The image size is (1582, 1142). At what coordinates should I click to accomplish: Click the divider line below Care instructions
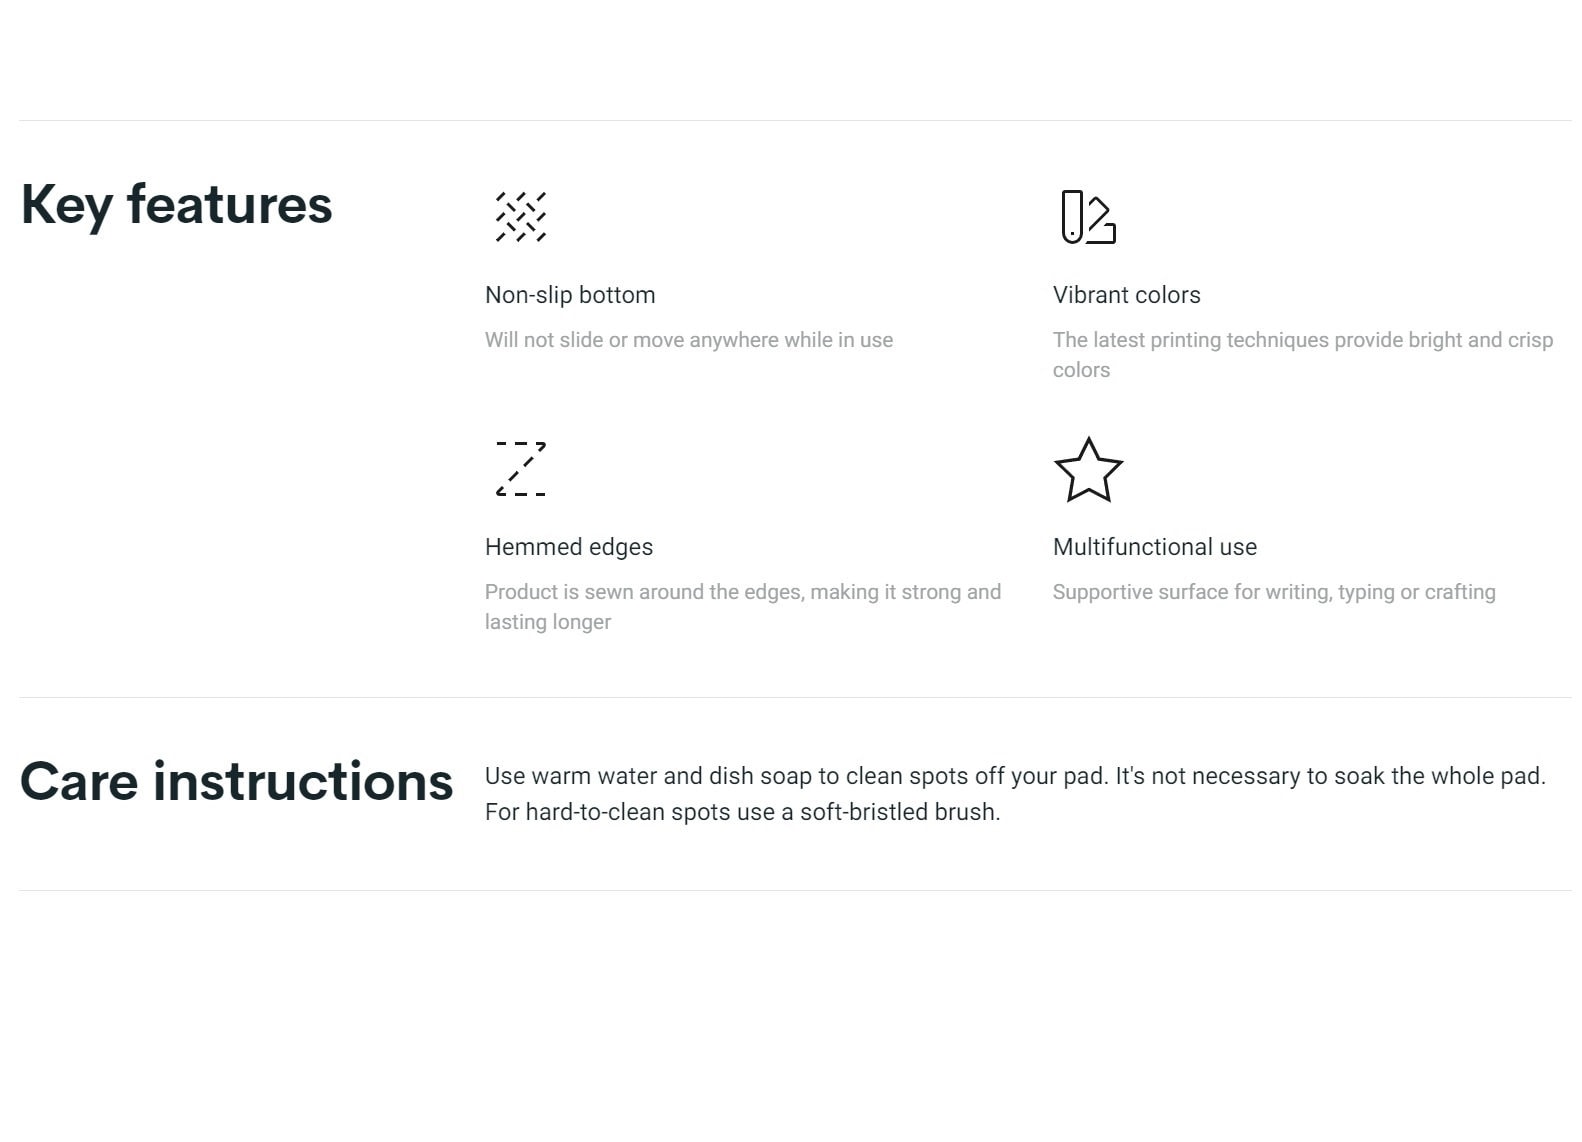[795, 890]
